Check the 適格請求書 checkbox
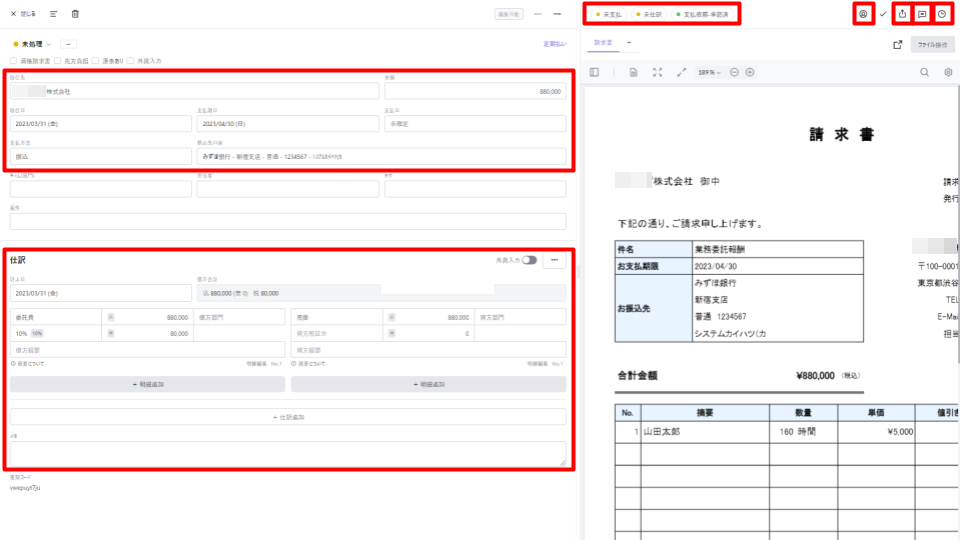 13,61
